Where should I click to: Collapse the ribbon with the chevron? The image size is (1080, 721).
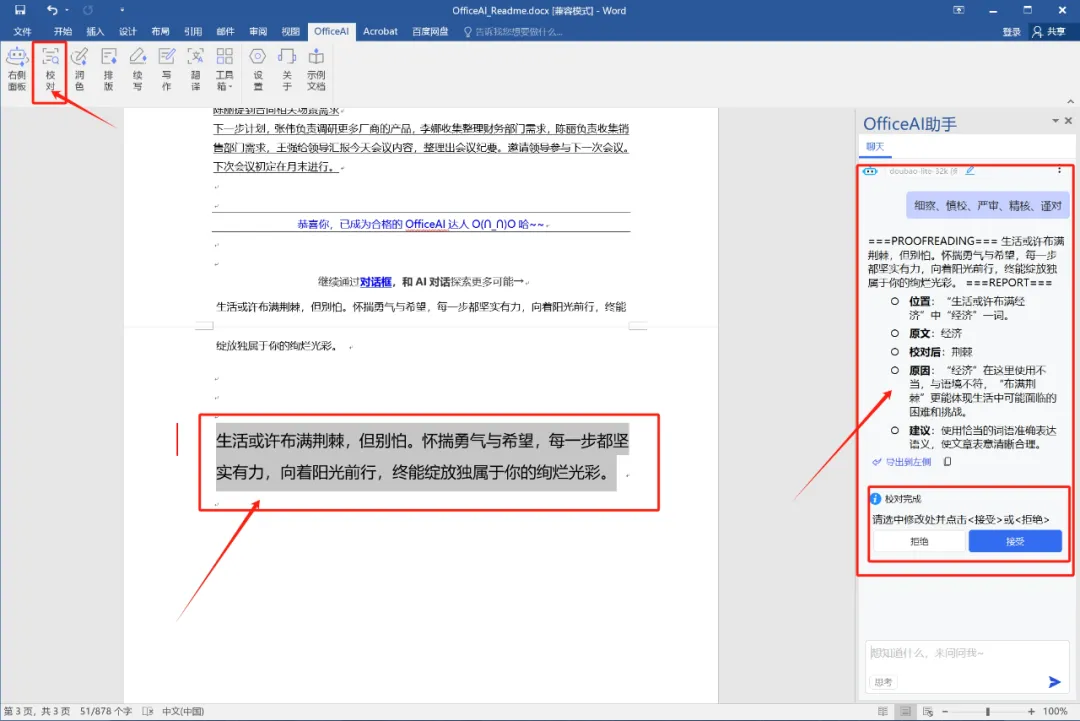pos(1070,101)
